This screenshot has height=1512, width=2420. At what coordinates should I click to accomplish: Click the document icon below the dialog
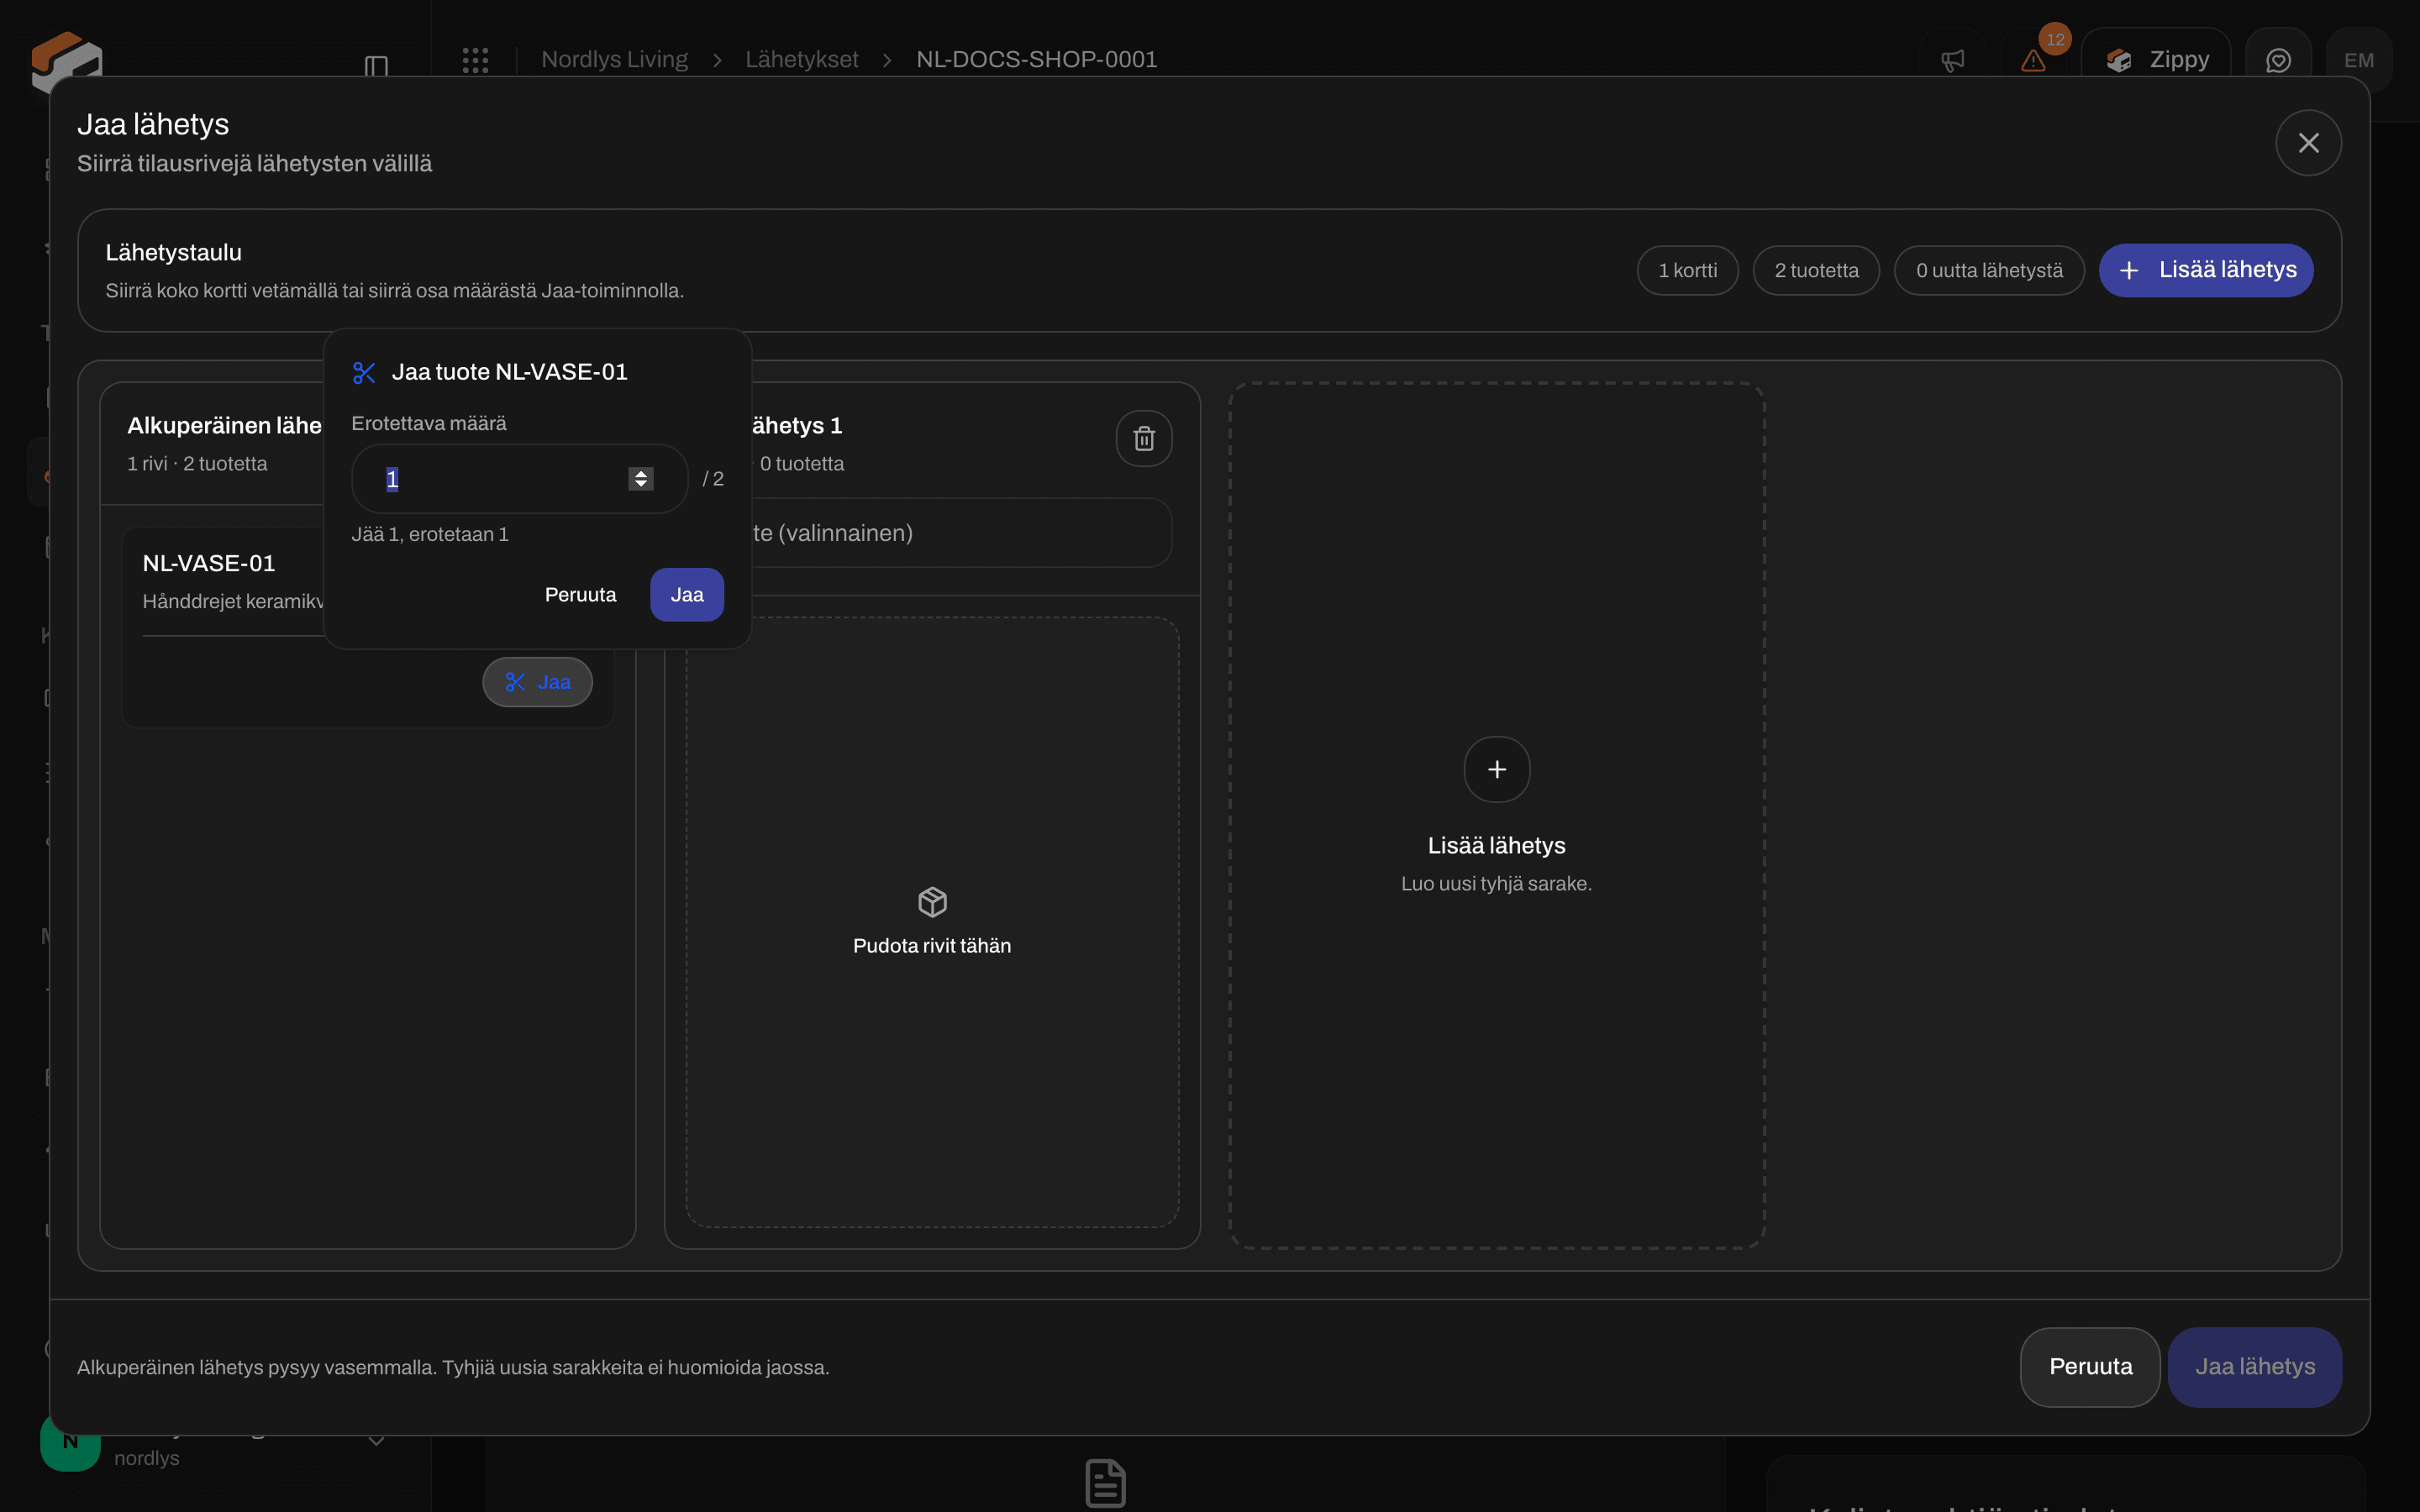[1105, 1483]
